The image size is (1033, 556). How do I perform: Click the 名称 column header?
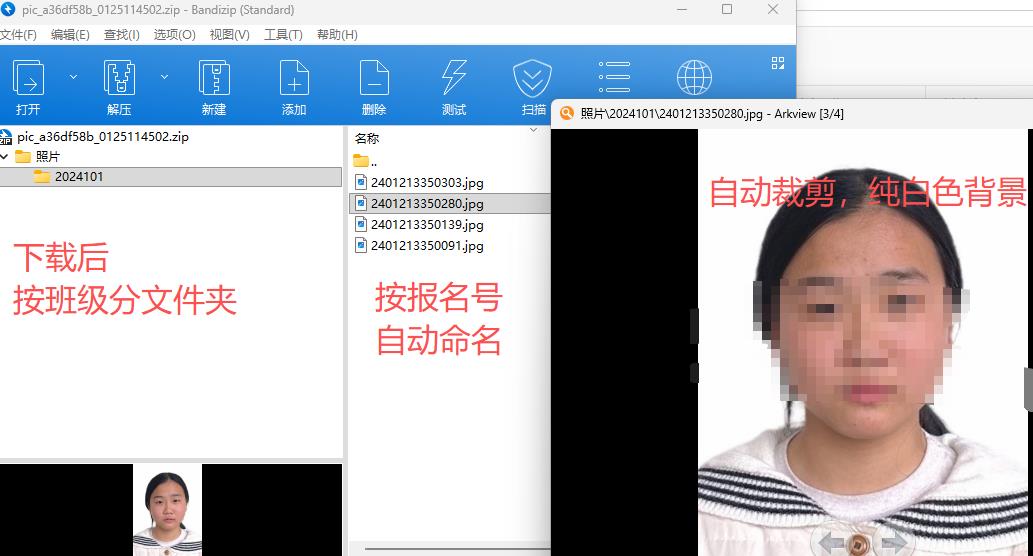368,139
